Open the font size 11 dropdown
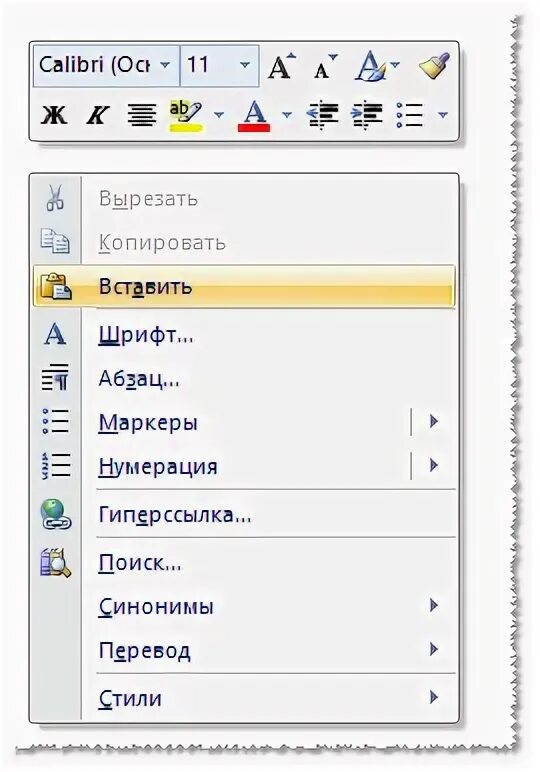This screenshot has height=772, width=540. [245, 65]
